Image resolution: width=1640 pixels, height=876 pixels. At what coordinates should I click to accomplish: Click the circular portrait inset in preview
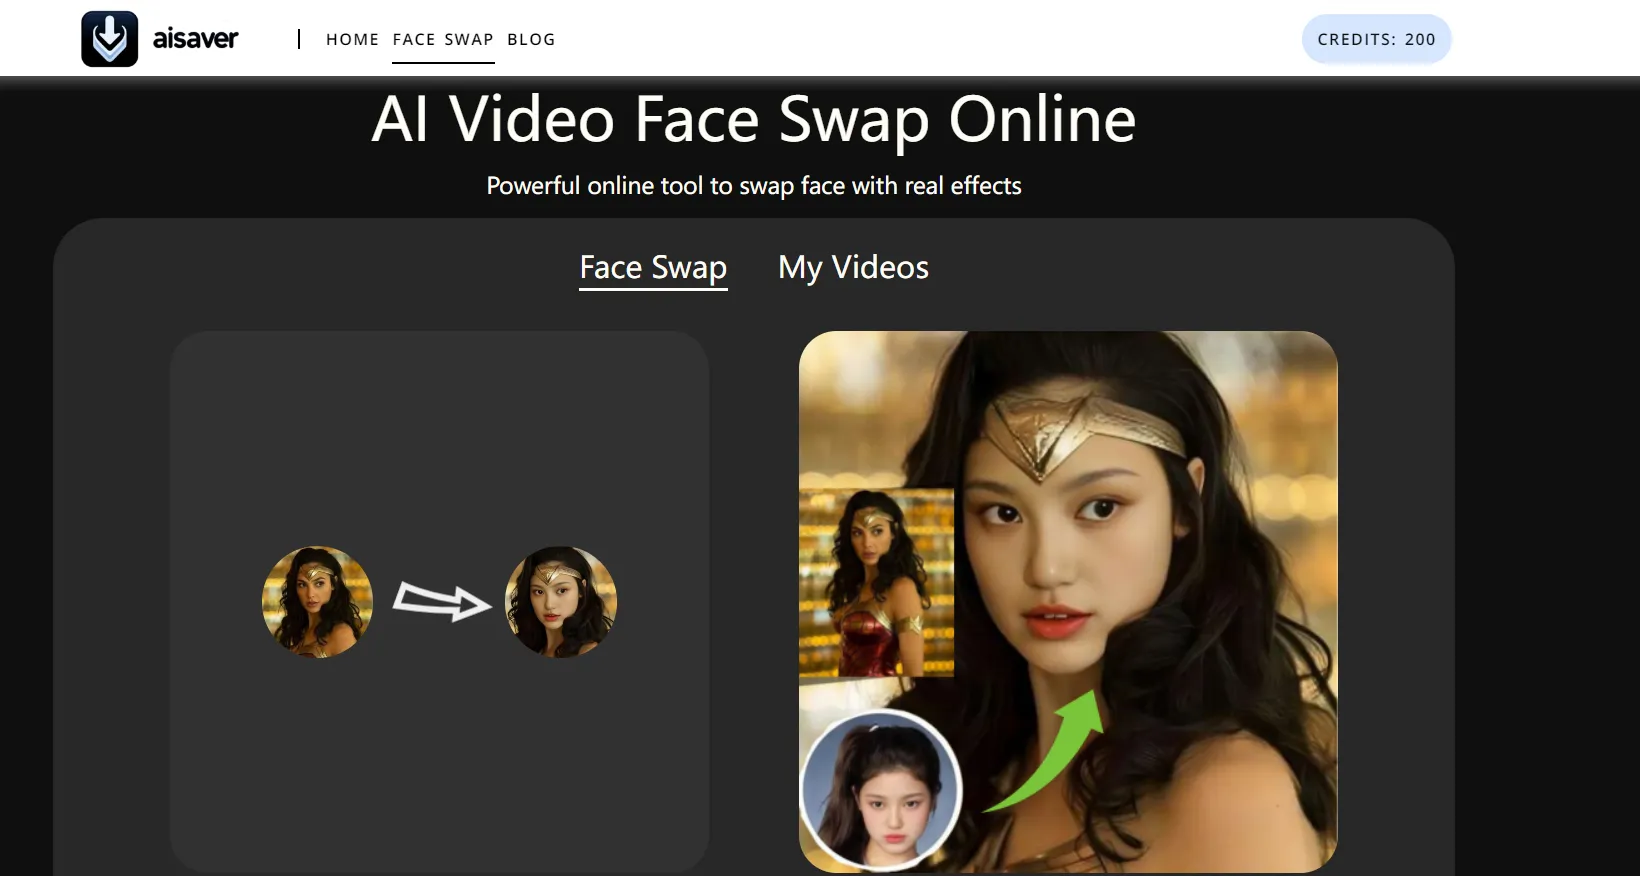coord(882,791)
